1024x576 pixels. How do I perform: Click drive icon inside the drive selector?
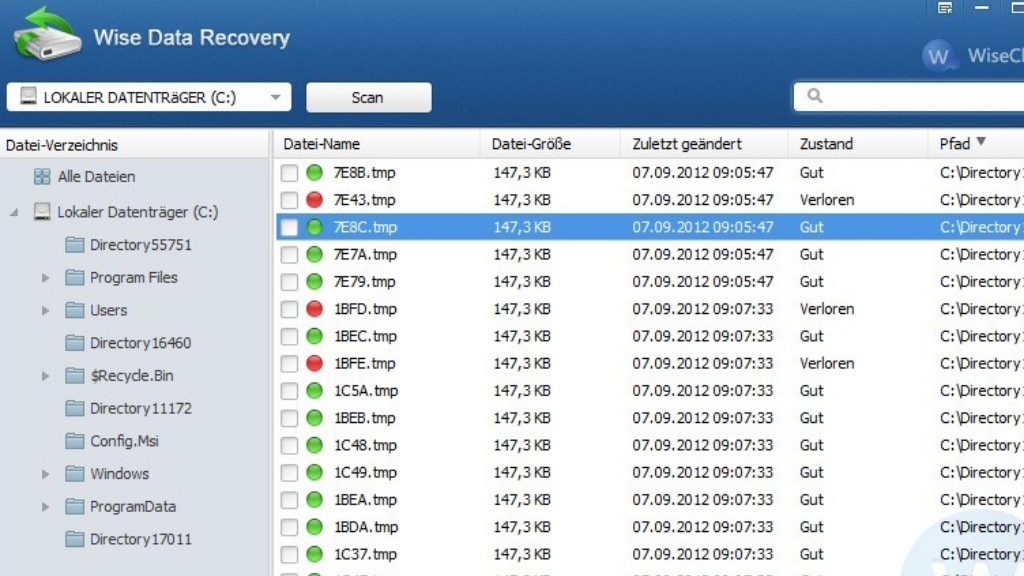click(28, 97)
